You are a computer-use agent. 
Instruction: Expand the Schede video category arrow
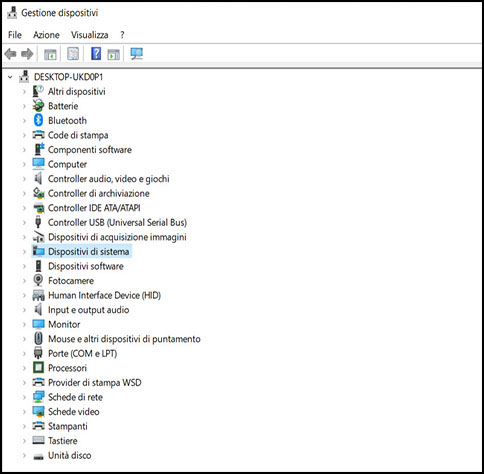coord(24,411)
